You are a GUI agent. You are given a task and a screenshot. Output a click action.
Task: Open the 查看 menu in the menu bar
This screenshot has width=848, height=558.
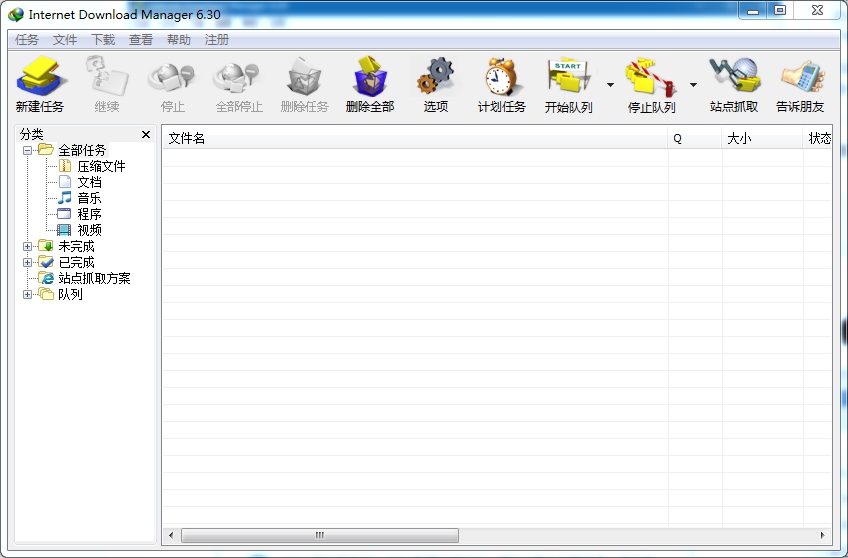(141, 40)
